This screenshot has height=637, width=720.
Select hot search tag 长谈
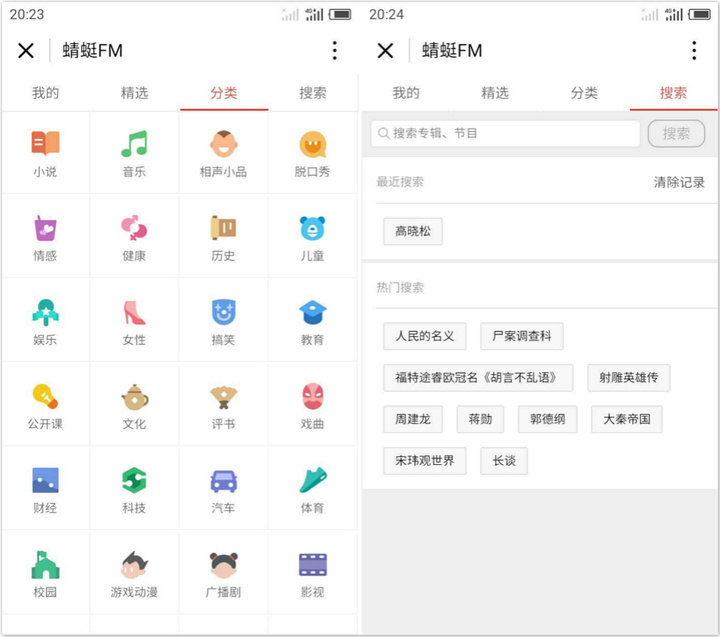click(504, 461)
